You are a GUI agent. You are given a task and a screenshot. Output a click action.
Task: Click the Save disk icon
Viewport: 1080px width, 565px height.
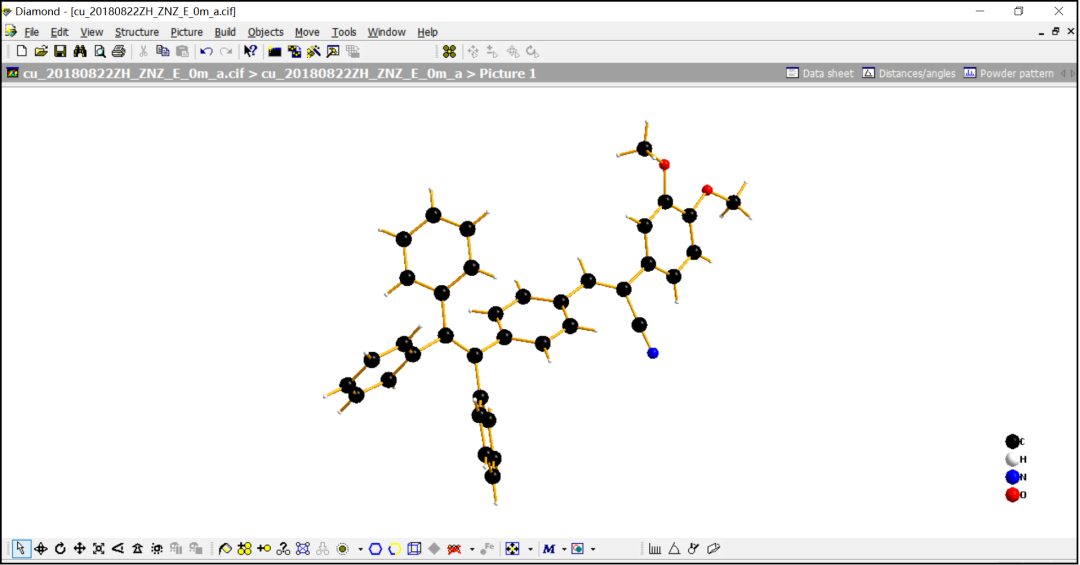[x=60, y=51]
